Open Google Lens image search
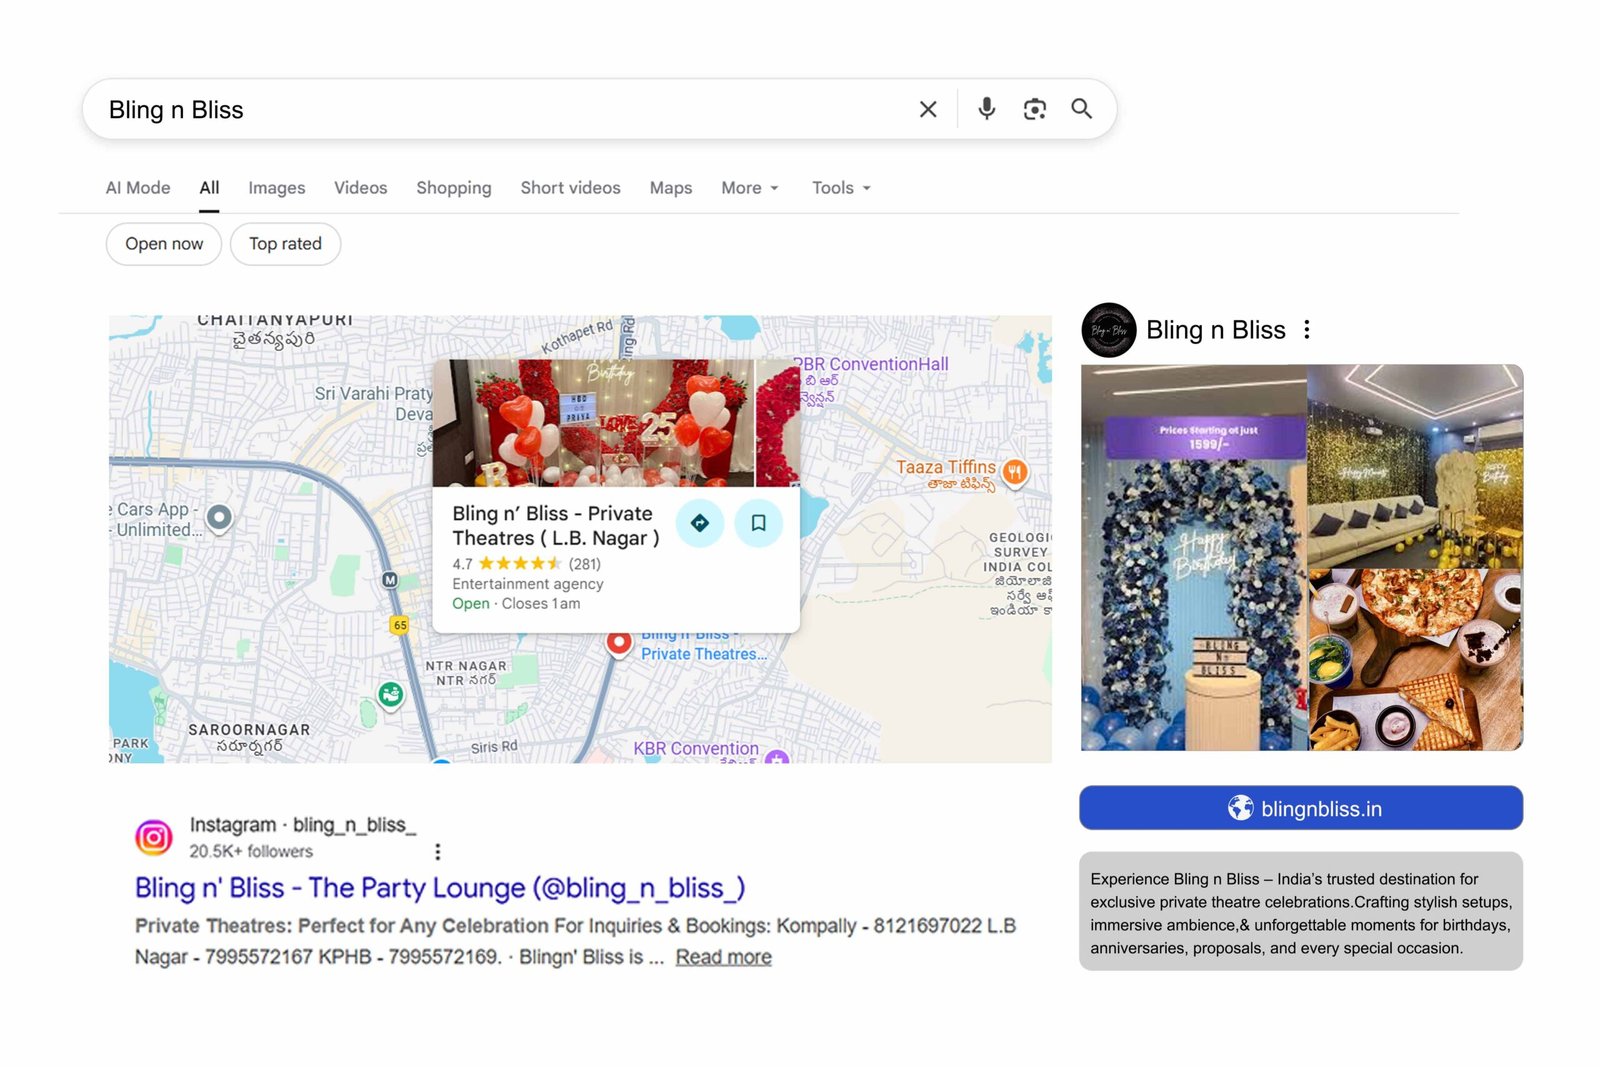This screenshot has width=1600, height=1067. click(x=1034, y=109)
